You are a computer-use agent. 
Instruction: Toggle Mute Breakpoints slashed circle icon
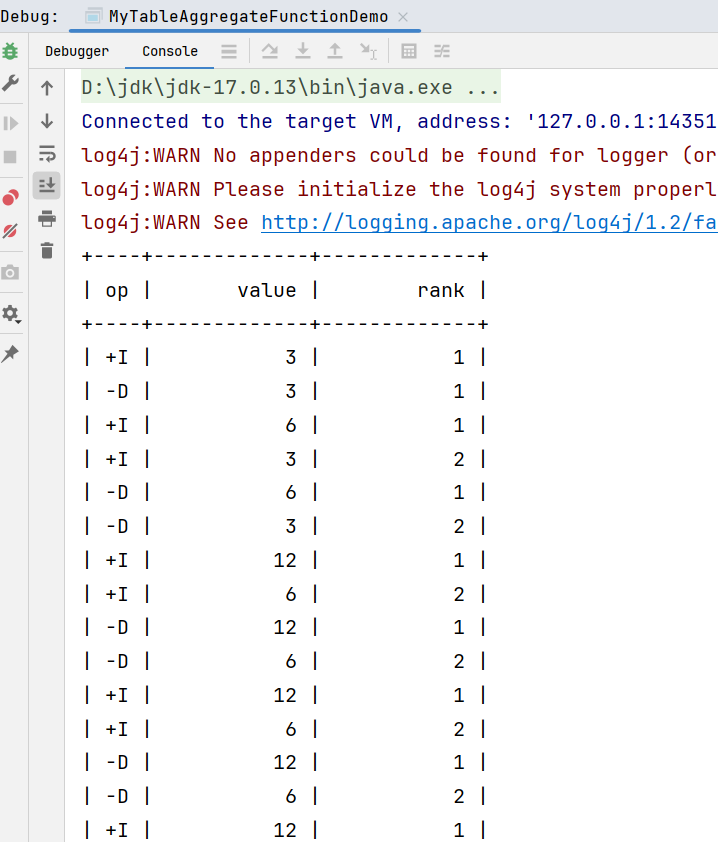(10, 231)
